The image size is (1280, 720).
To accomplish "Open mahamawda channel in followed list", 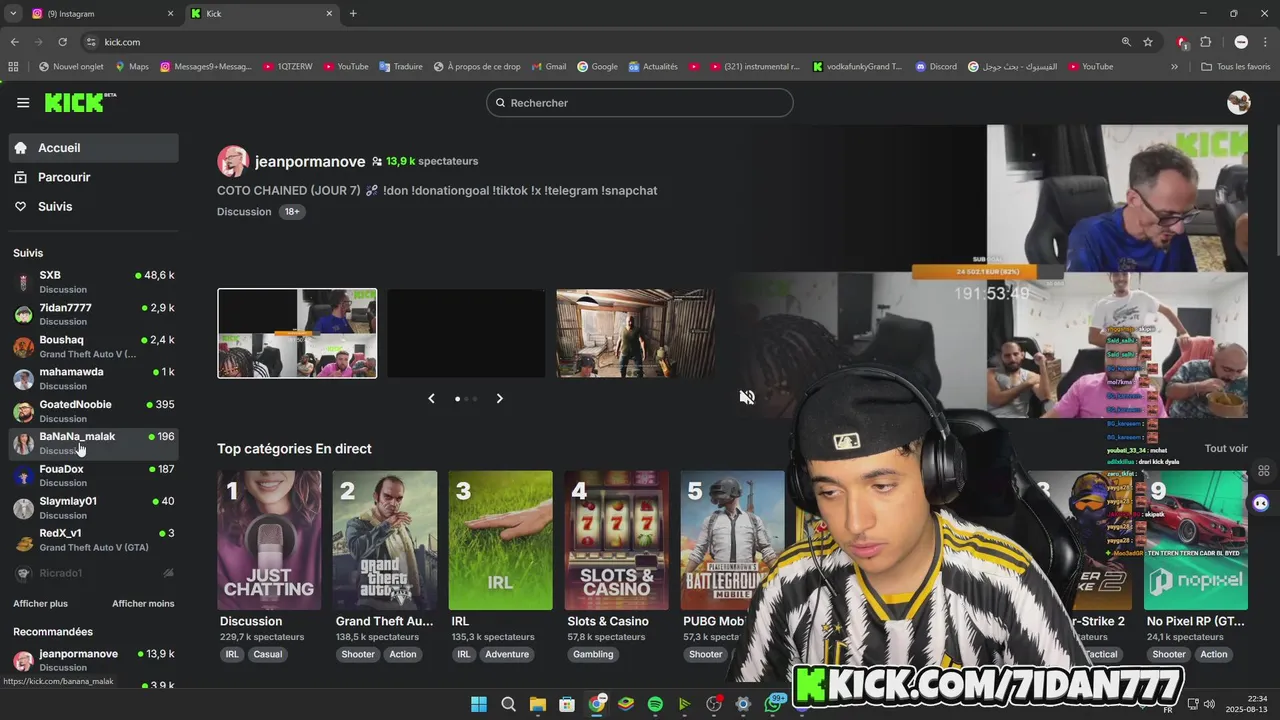I will (x=94, y=378).
